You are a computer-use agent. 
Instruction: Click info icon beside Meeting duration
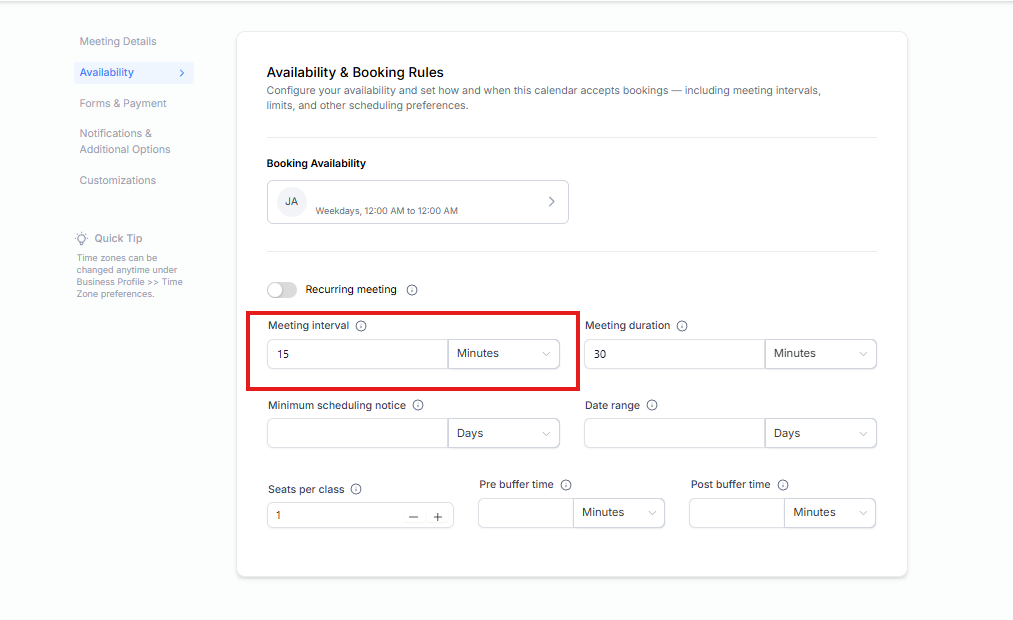click(682, 326)
